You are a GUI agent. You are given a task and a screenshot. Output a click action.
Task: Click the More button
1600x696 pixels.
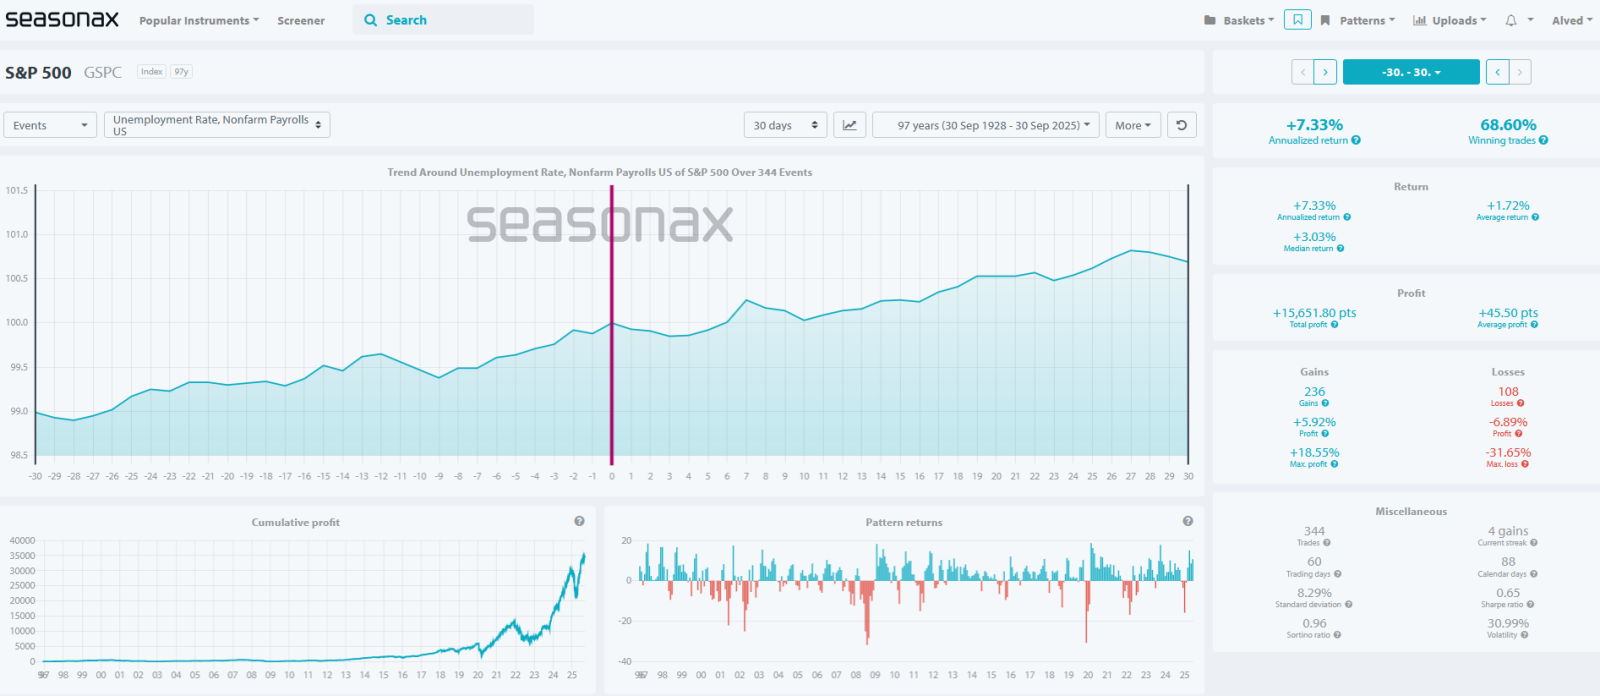(x=1133, y=125)
